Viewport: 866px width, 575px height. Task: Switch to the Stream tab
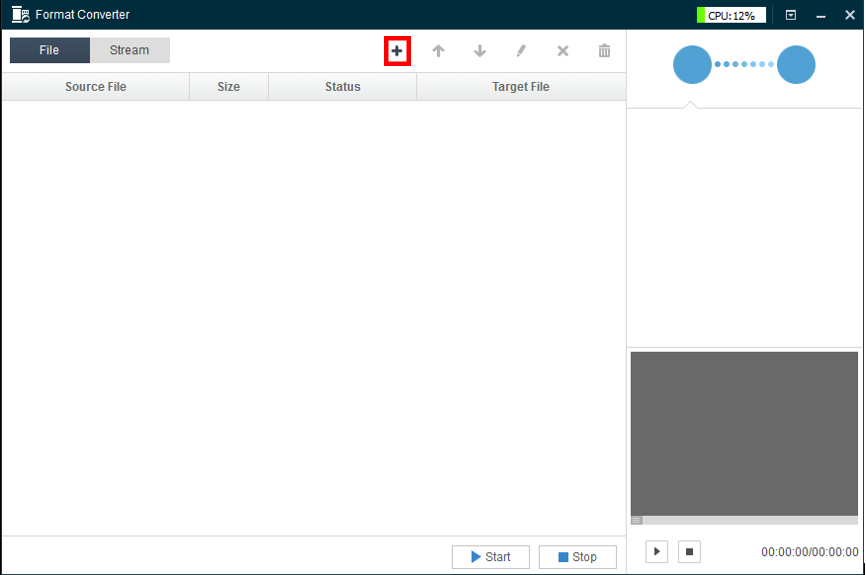129,50
